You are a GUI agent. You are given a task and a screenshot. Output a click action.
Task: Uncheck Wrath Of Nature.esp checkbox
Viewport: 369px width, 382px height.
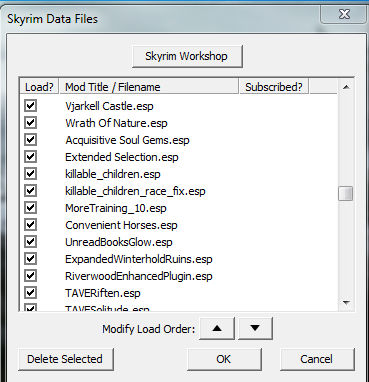click(x=31, y=123)
